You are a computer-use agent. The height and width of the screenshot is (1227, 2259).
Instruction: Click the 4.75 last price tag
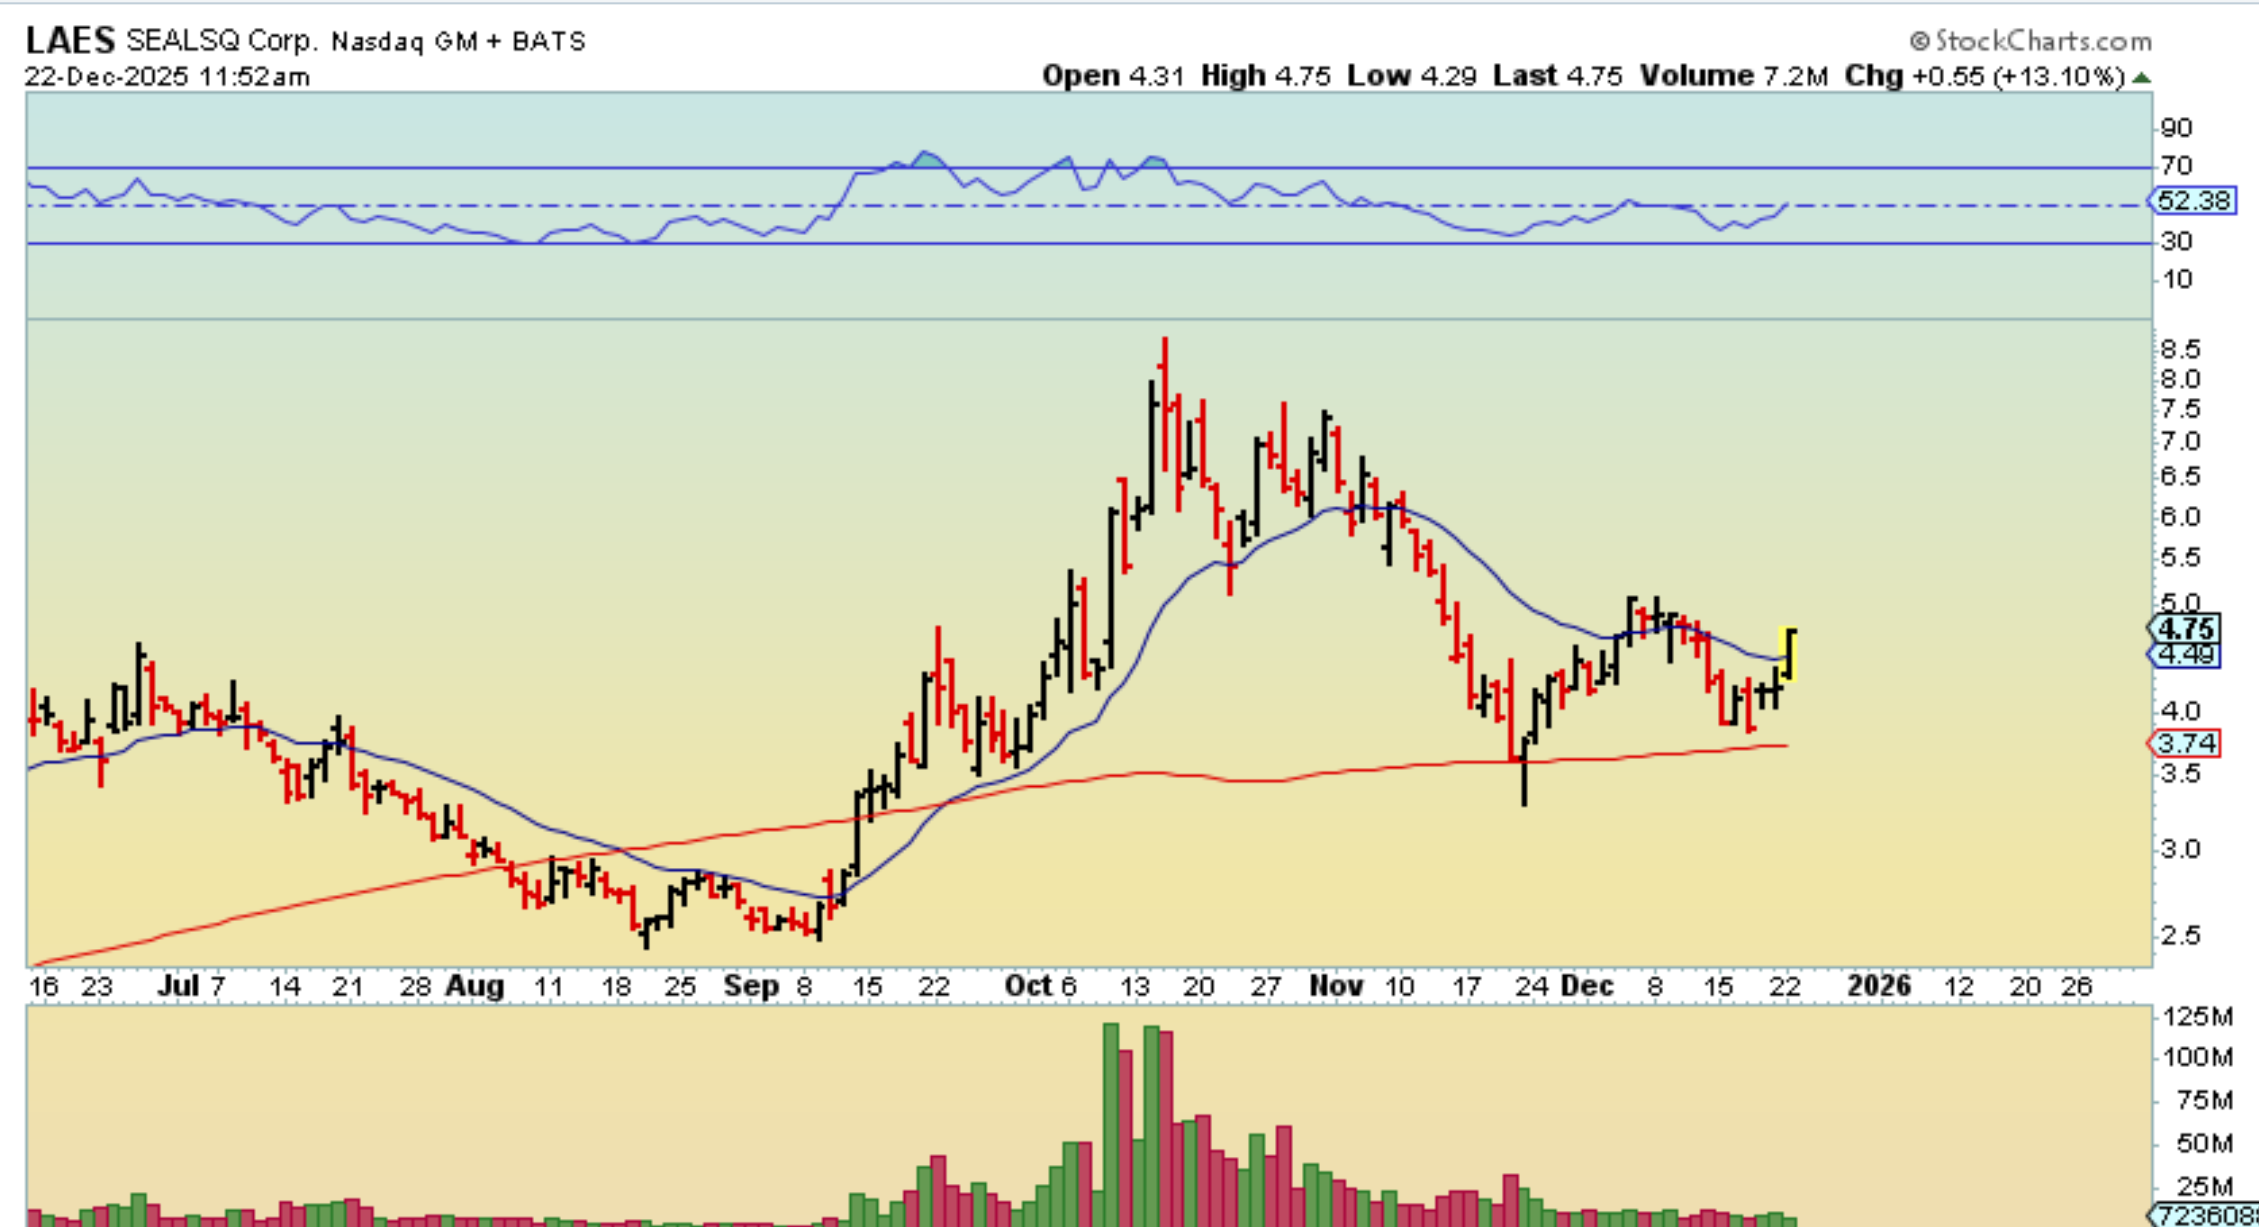tap(2185, 629)
